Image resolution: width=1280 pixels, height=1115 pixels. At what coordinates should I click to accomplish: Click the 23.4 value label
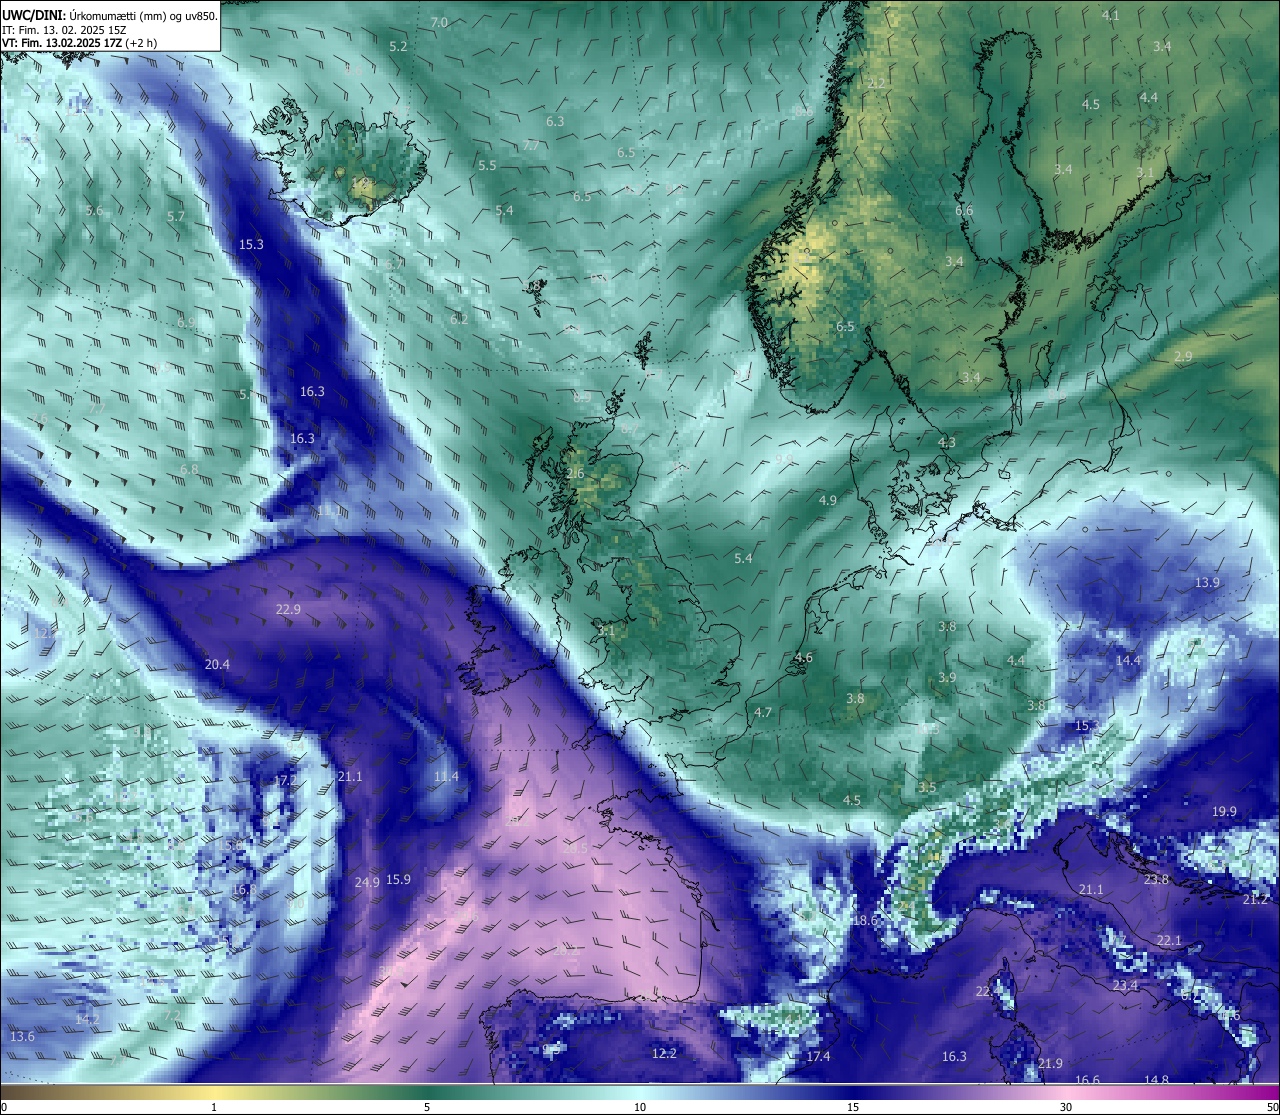(x=1125, y=985)
